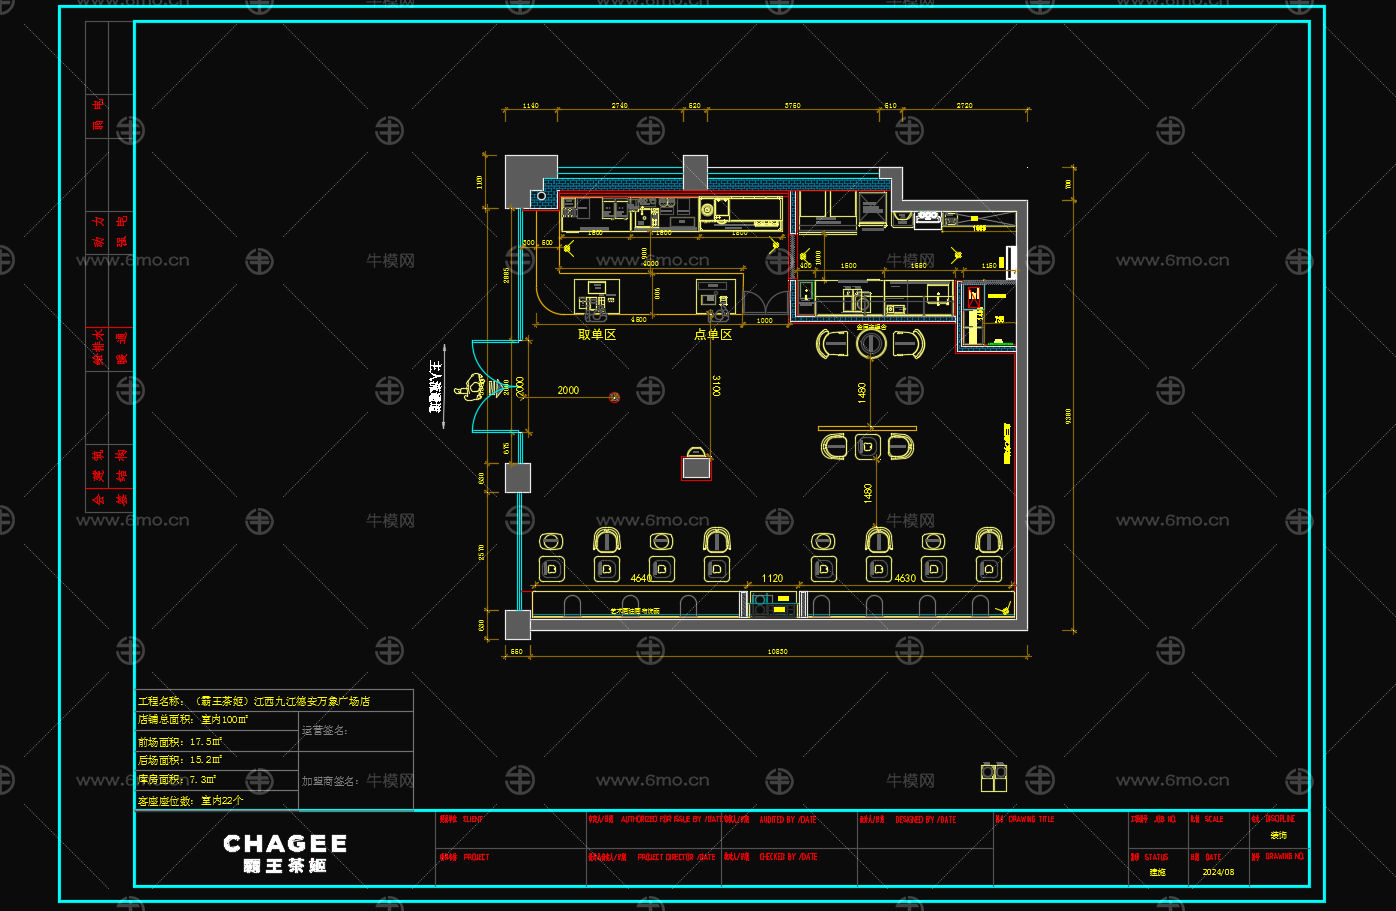This screenshot has width=1396, height=911.
Task: Select the cabinet block below 1120 dimension
Action: click(x=773, y=603)
